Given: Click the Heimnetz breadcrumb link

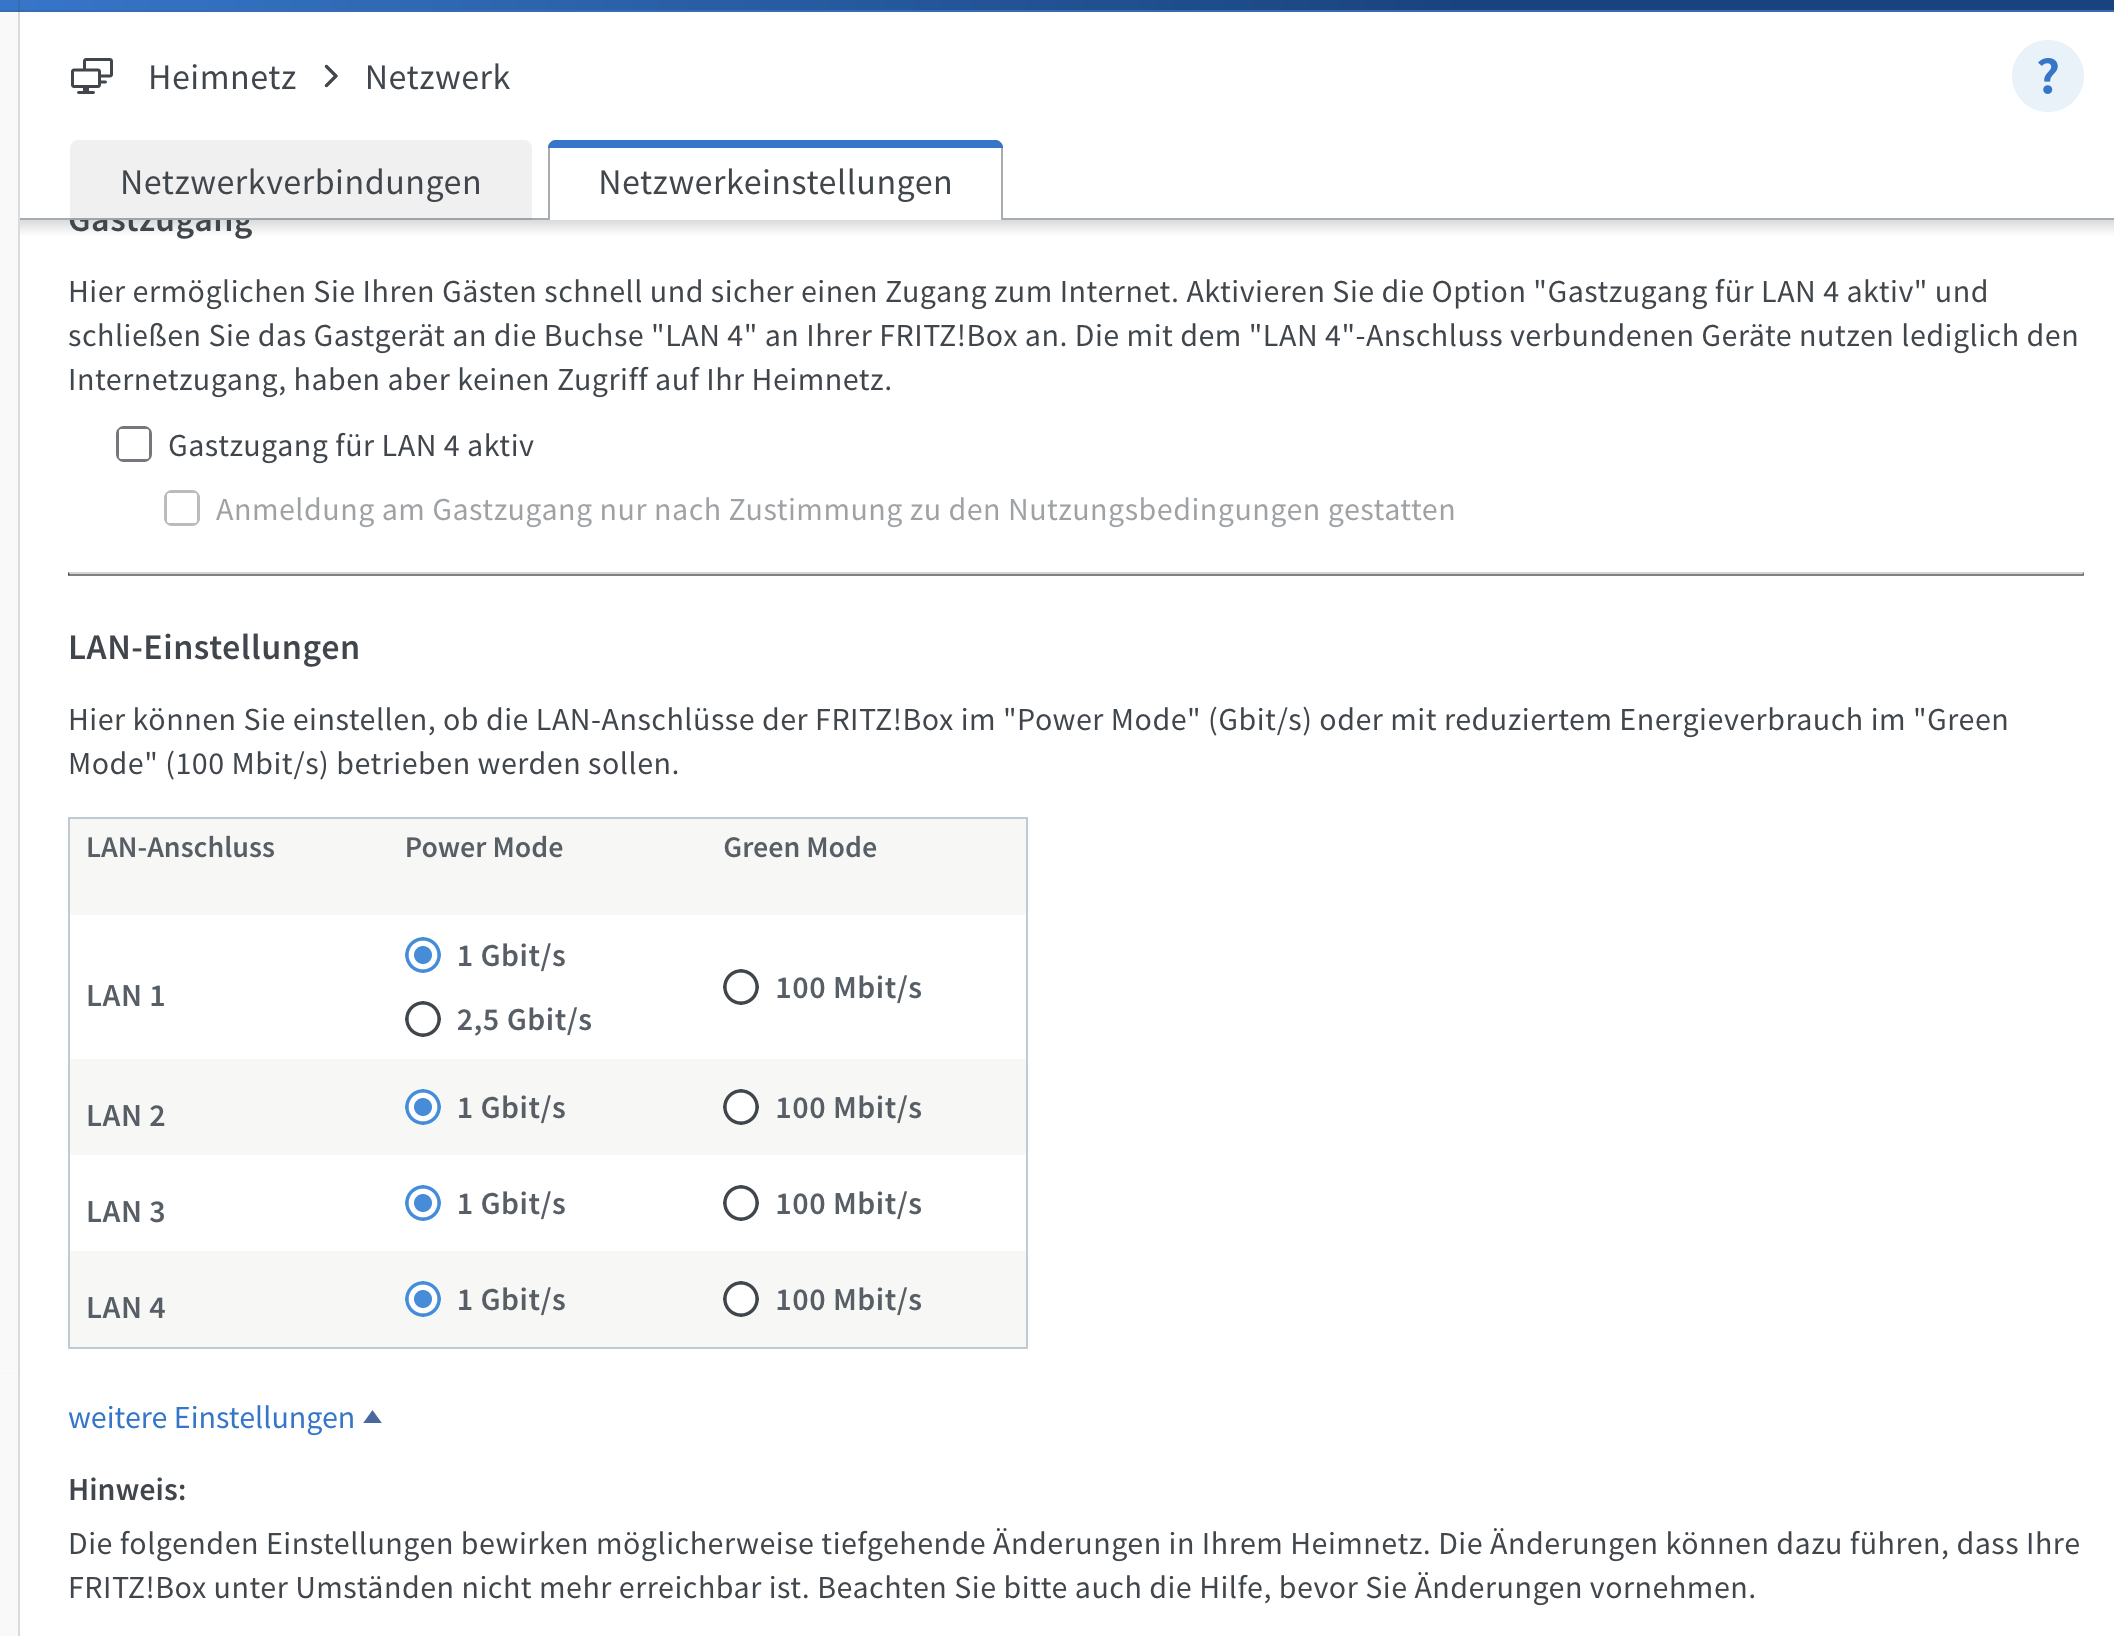Looking at the screenshot, I should pos(222,77).
